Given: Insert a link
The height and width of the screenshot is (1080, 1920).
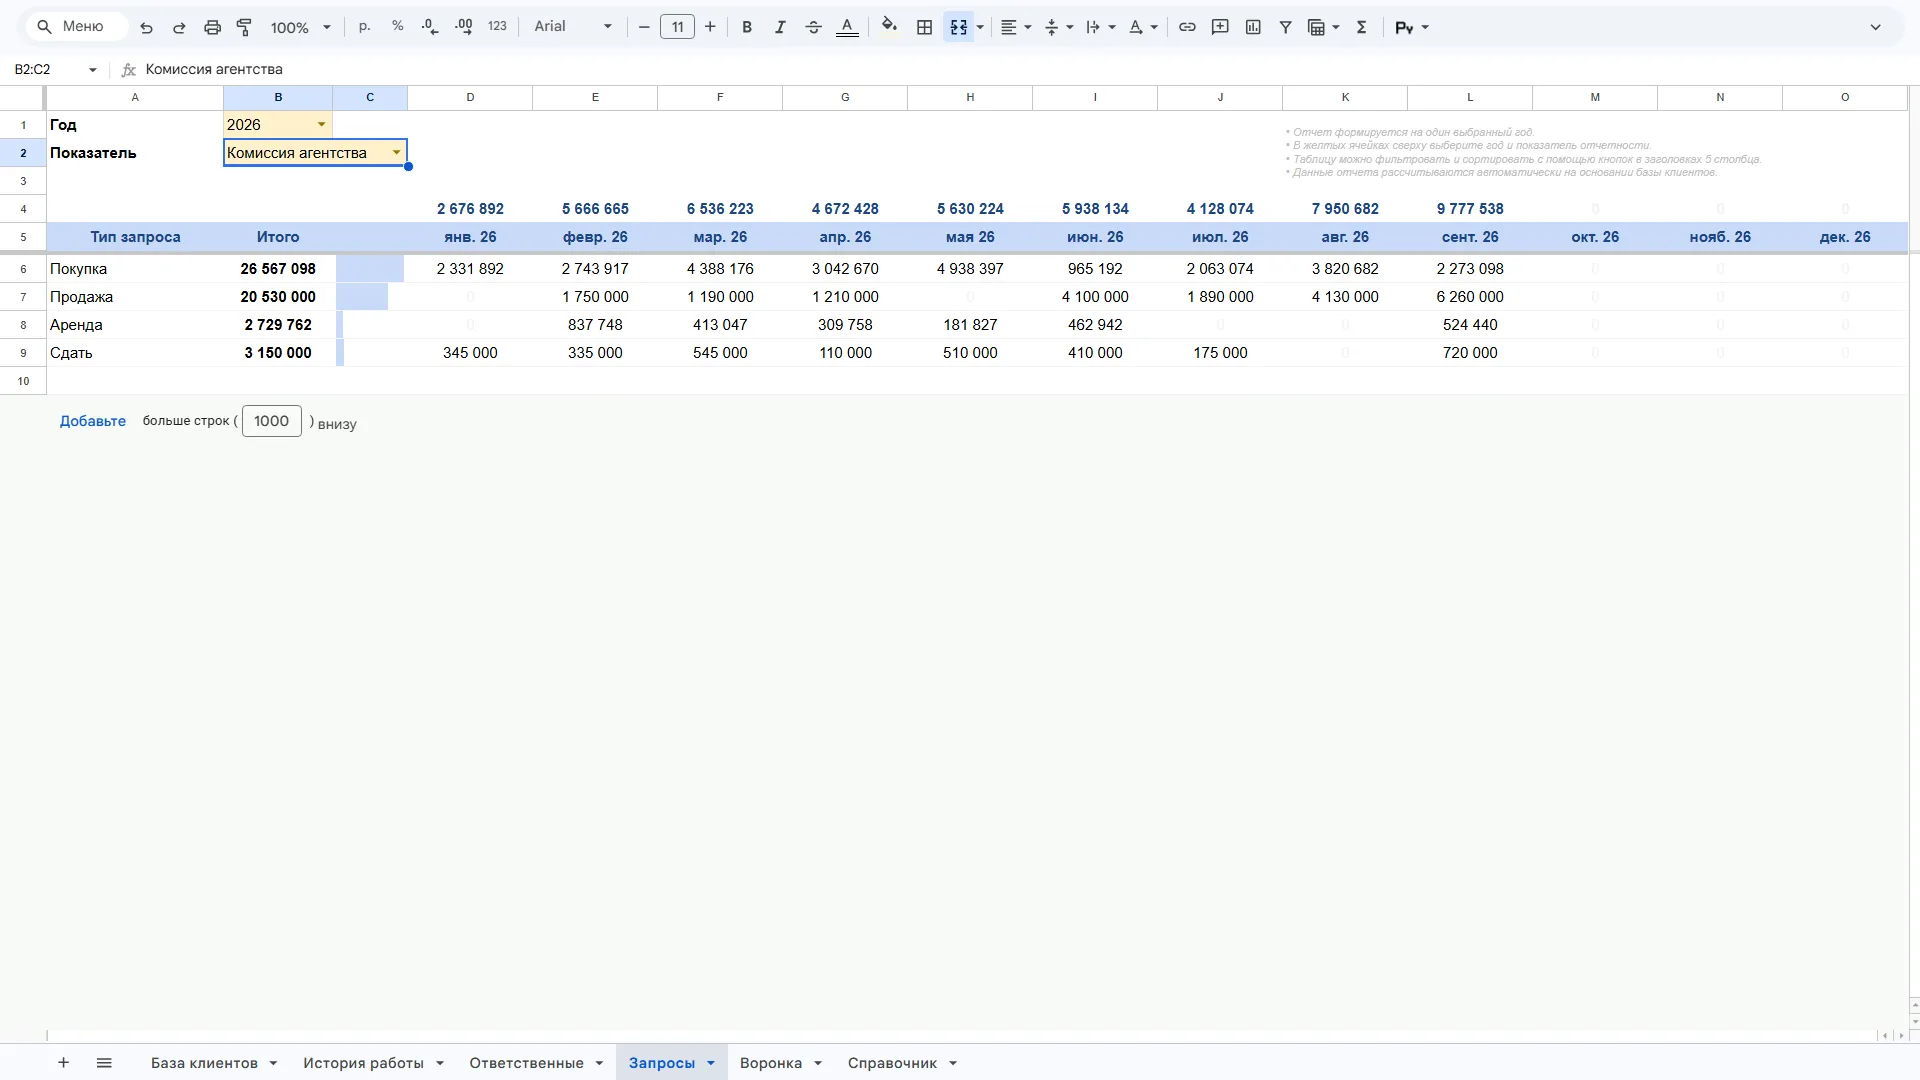Looking at the screenshot, I should coord(1187,27).
